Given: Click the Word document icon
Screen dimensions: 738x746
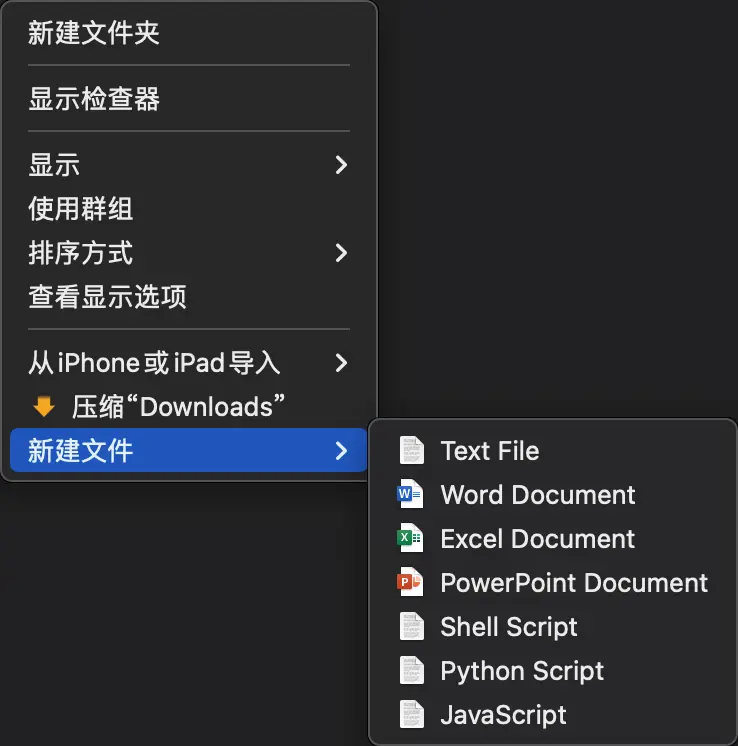Looking at the screenshot, I should pyautogui.click(x=411, y=494).
